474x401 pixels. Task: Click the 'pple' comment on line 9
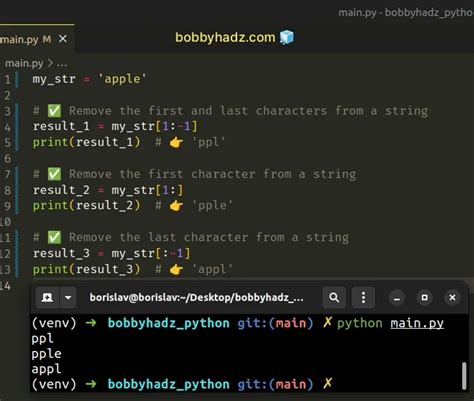click(212, 206)
